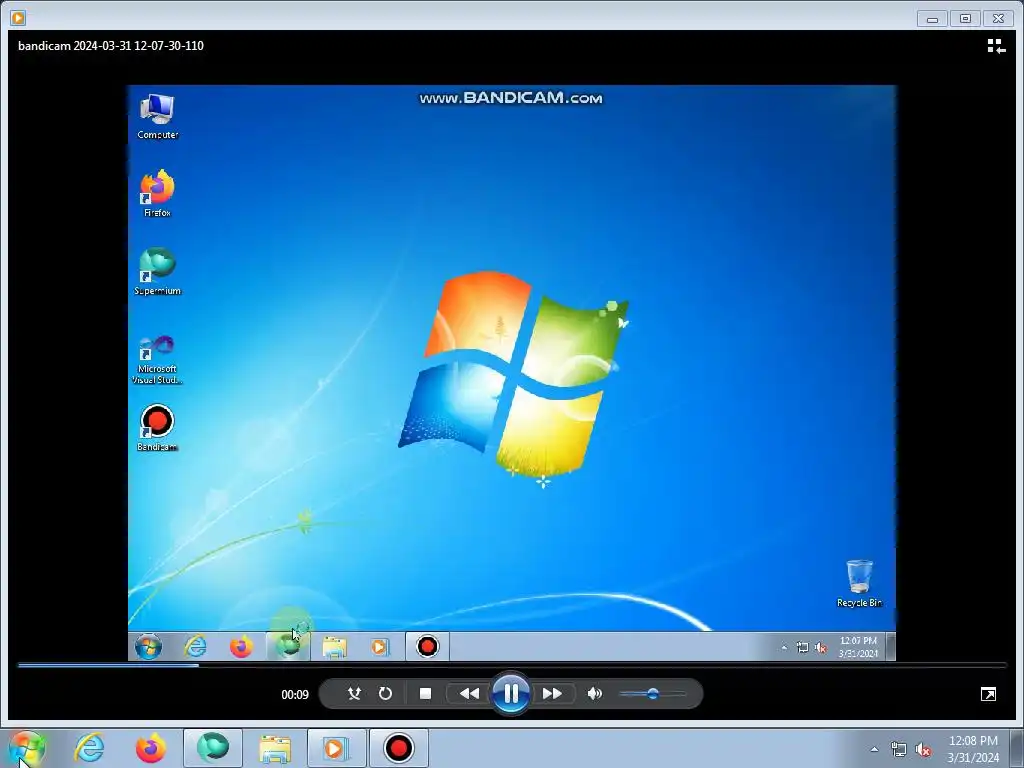Switch to Library view
The height and width of the screenshot is (768, 1024).
pos(996,46)
